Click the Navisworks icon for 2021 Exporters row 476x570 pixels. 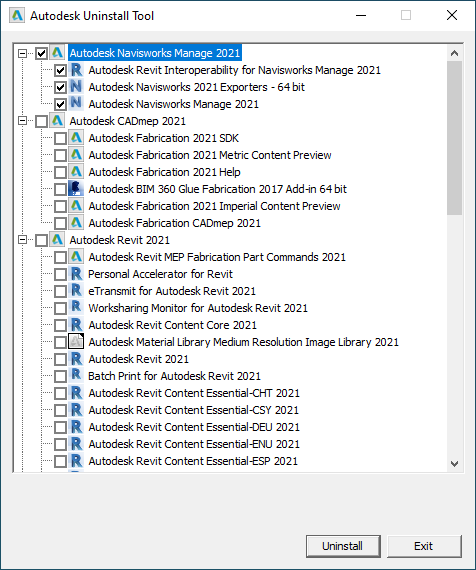point(76,87)
